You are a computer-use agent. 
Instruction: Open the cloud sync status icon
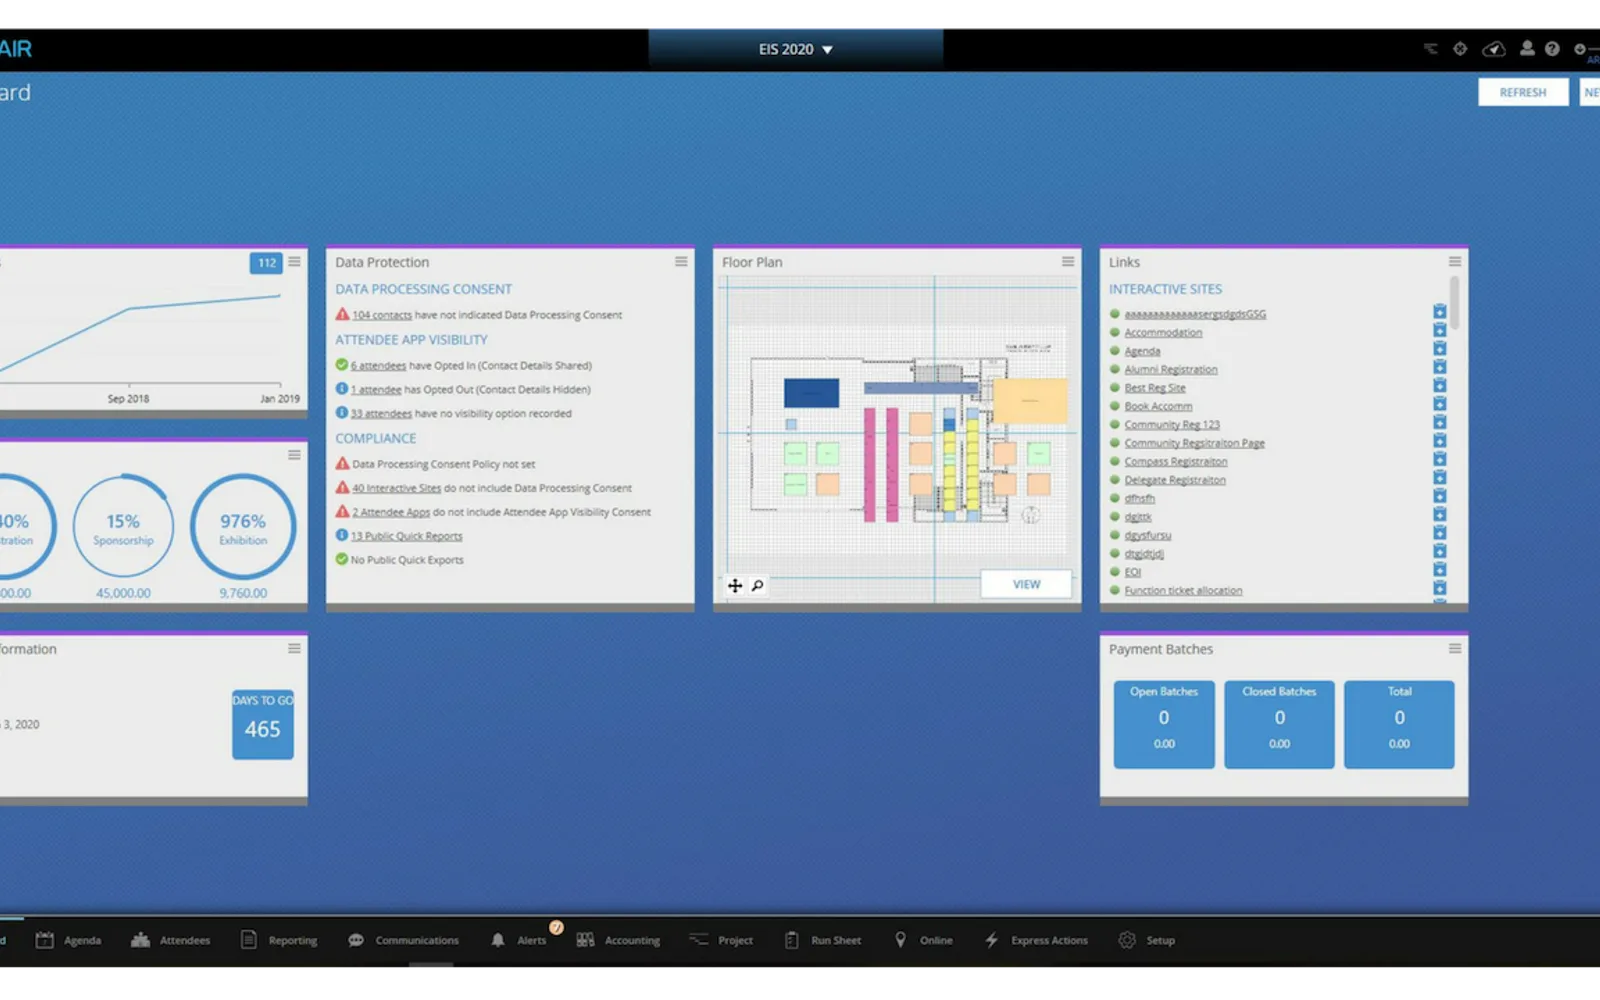1494,49
